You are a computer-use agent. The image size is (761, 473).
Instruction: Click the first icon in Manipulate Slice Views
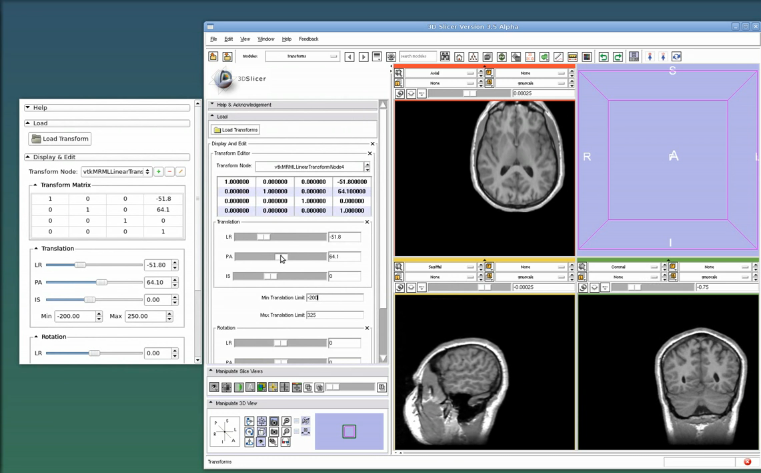click(214, 386)
